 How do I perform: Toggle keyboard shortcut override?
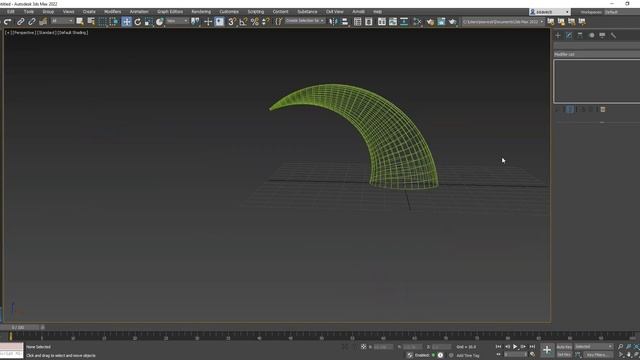tap(220, 22)
